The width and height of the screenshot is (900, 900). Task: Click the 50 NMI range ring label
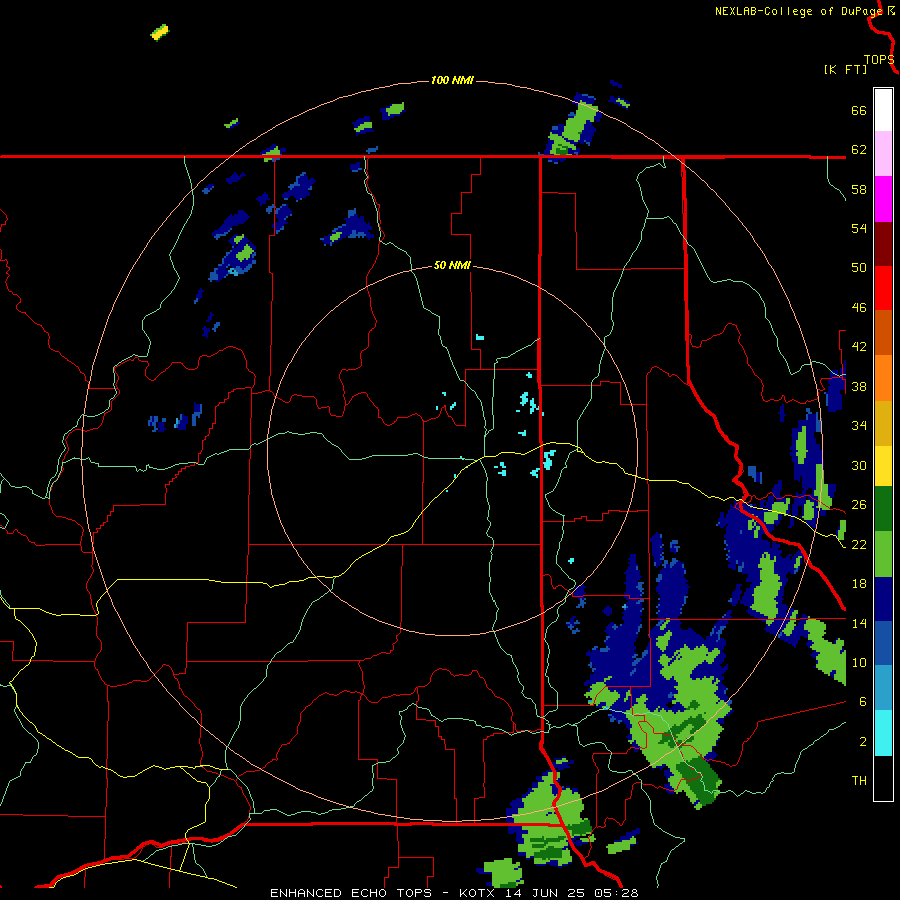pos(452,265)
